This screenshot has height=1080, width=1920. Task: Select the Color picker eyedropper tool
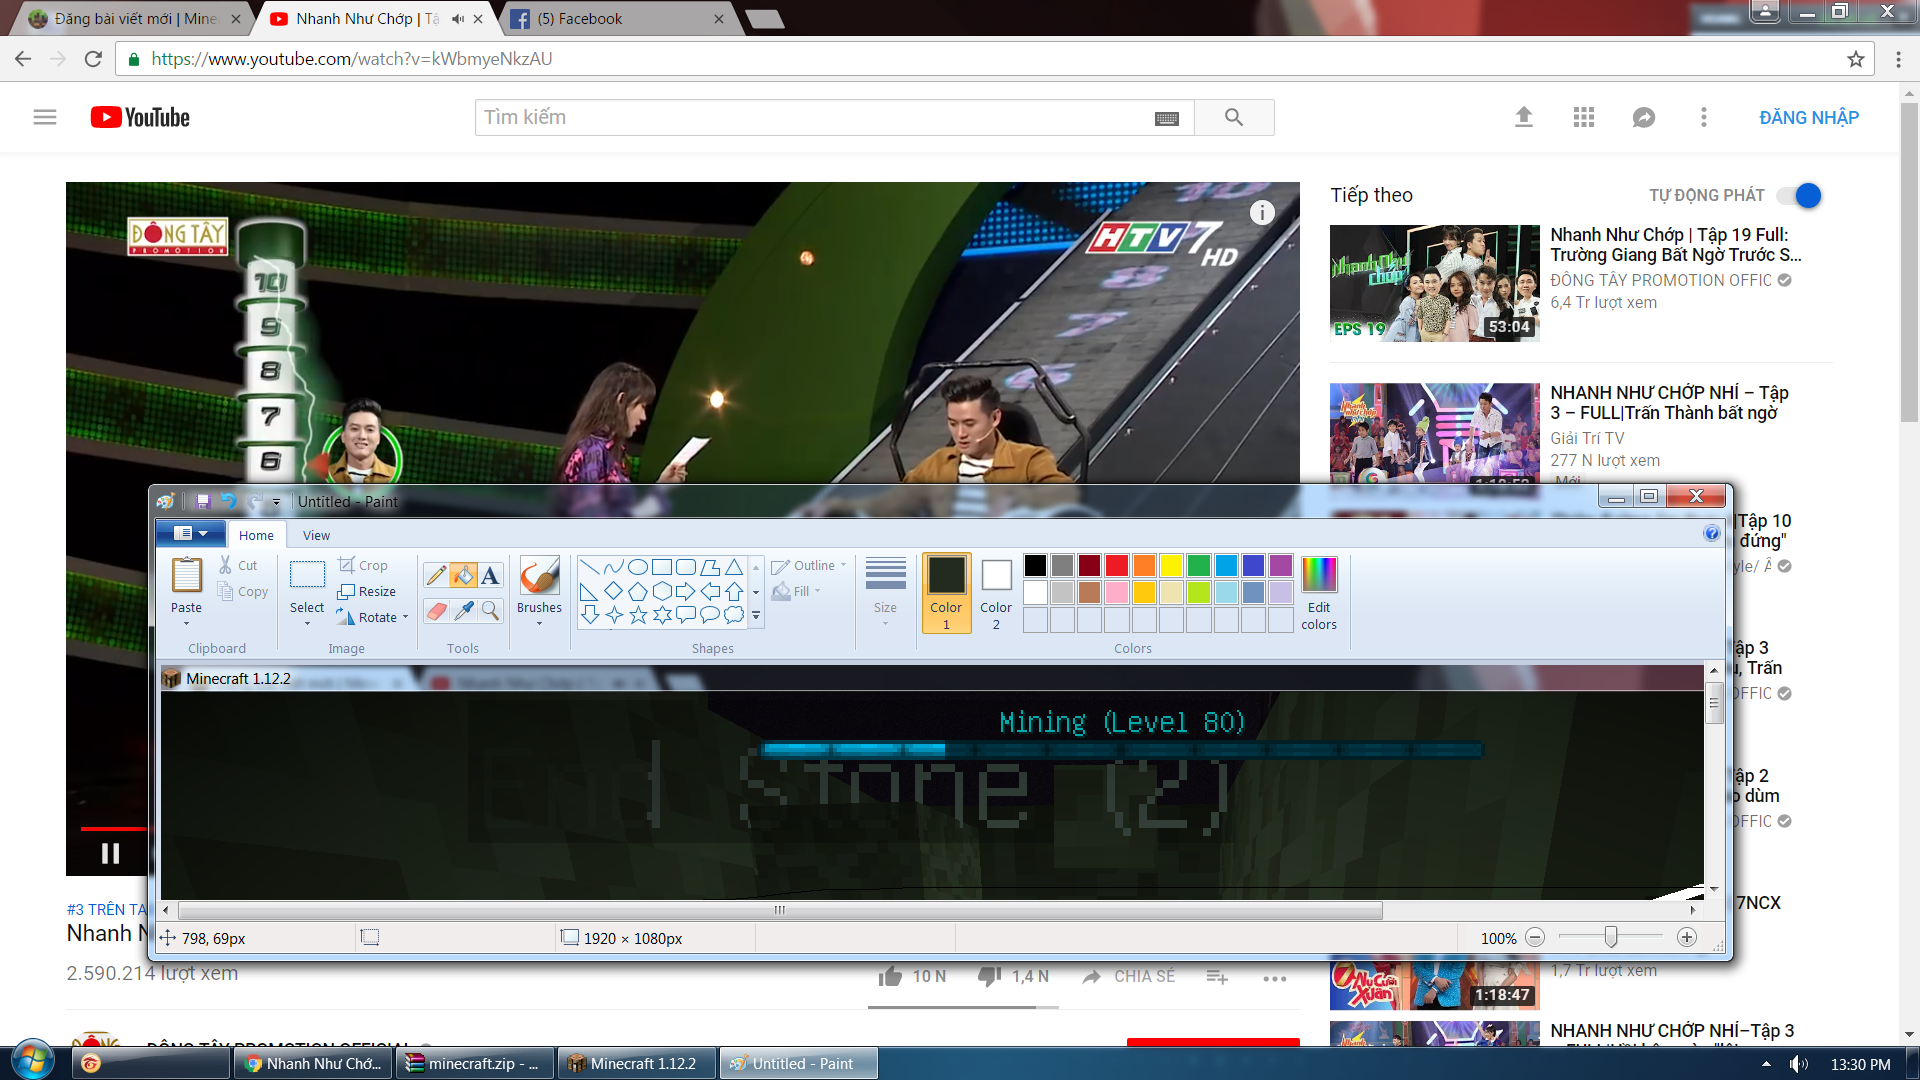(463, 610)
